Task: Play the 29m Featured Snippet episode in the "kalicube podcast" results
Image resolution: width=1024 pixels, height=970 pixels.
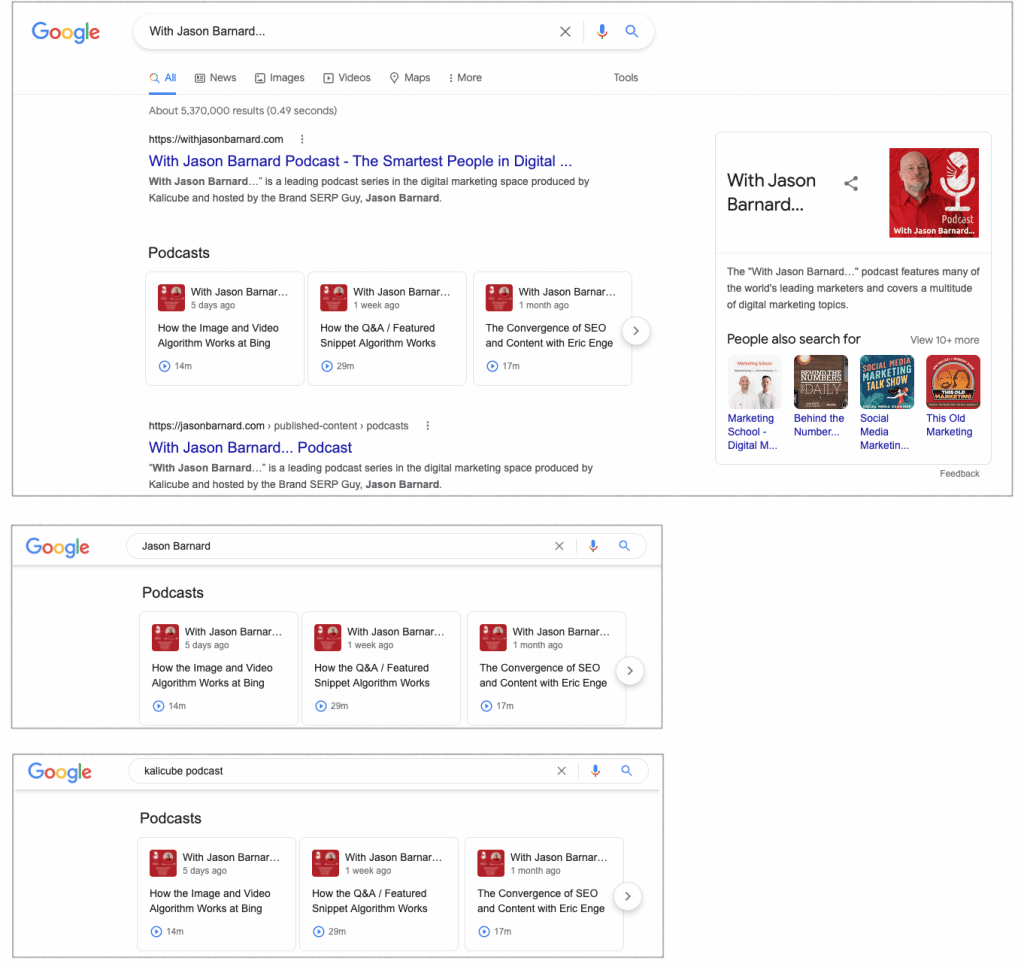Action: pos(319,932)
